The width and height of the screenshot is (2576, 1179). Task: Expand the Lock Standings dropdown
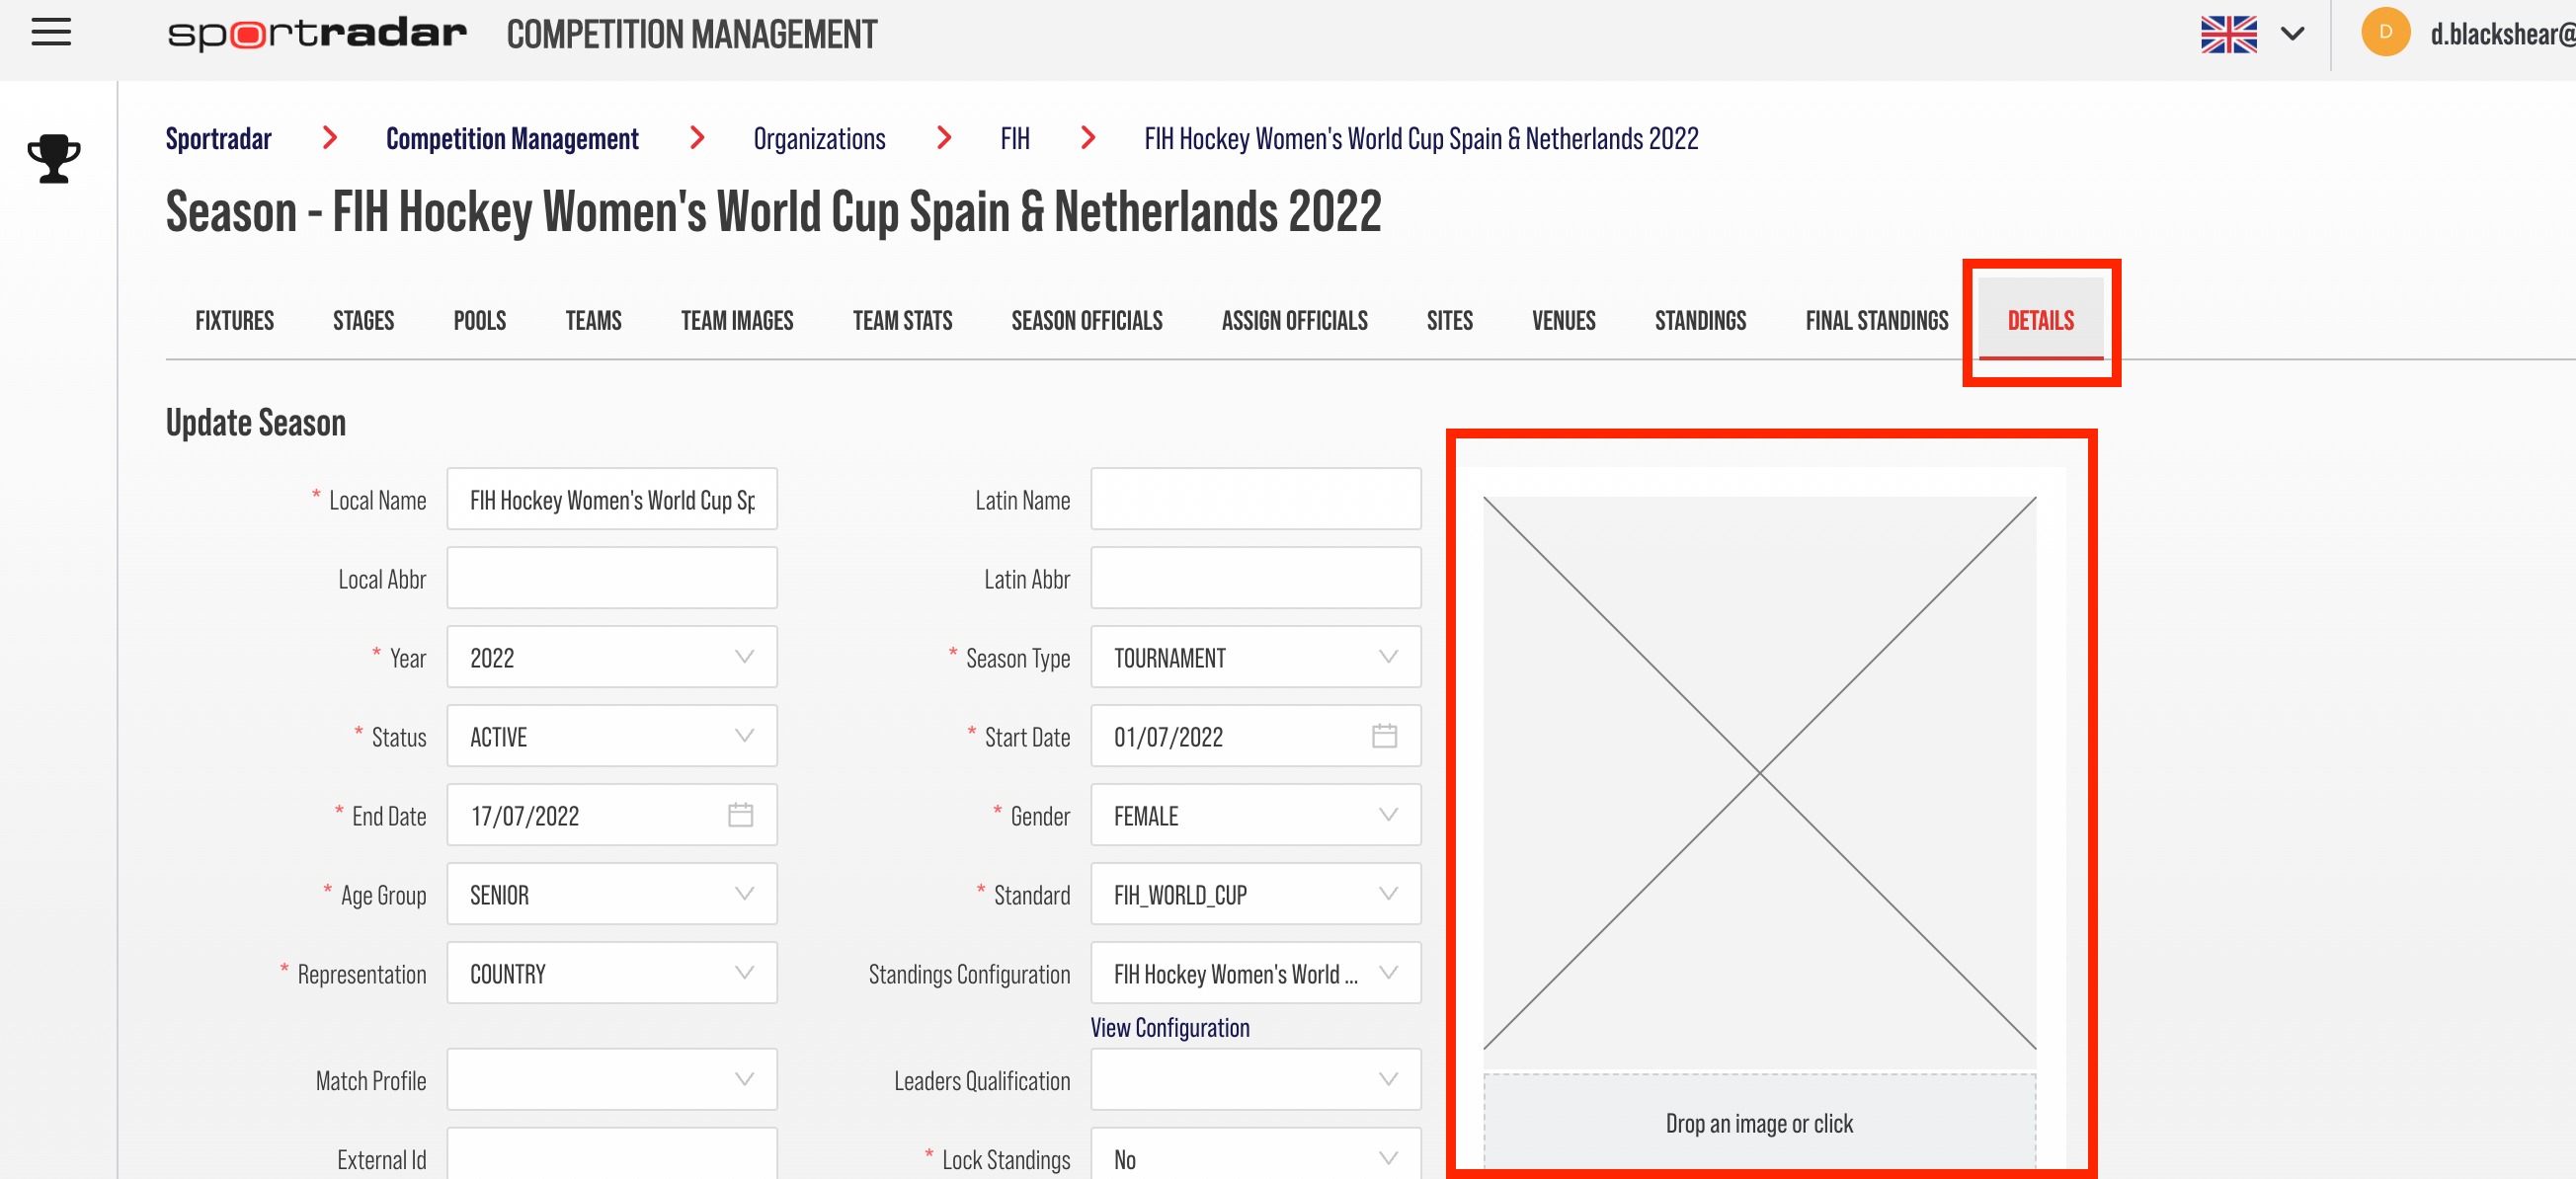click(1255, 1156)
